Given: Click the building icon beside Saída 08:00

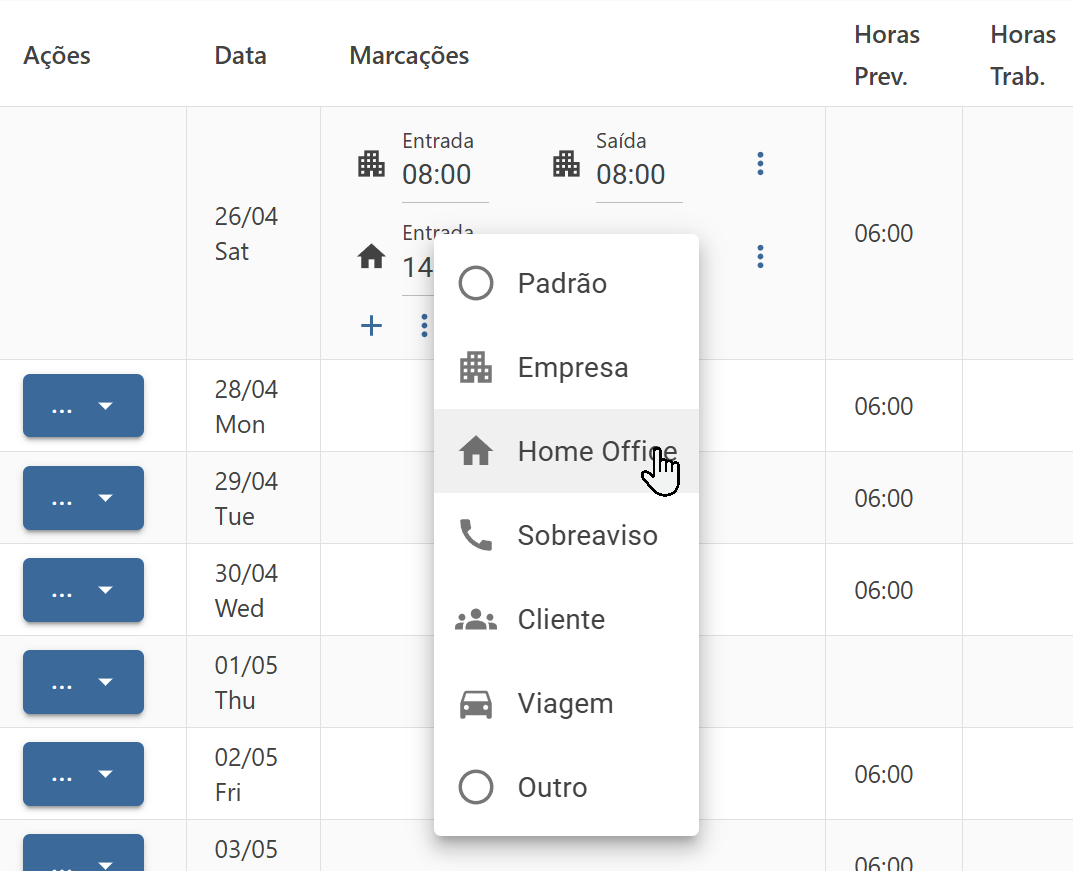Looking at the screenshot, I should pos(566,164).
